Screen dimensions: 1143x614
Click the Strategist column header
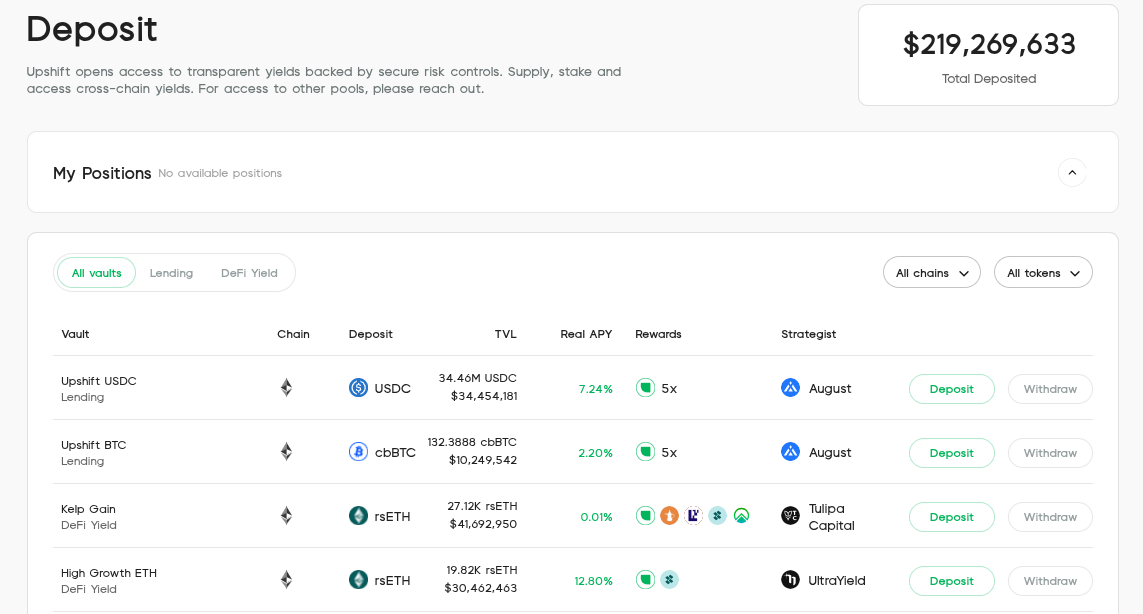point(808,334)
